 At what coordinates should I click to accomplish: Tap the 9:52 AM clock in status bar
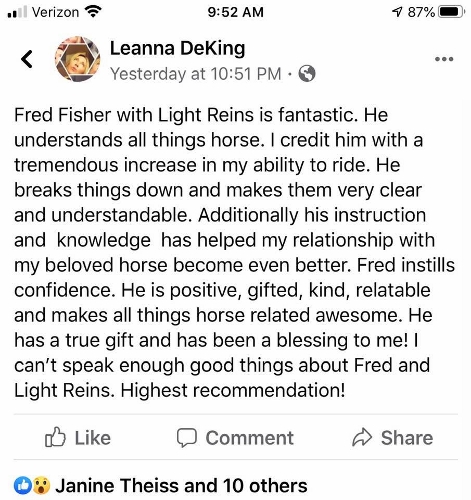[235, 12]
